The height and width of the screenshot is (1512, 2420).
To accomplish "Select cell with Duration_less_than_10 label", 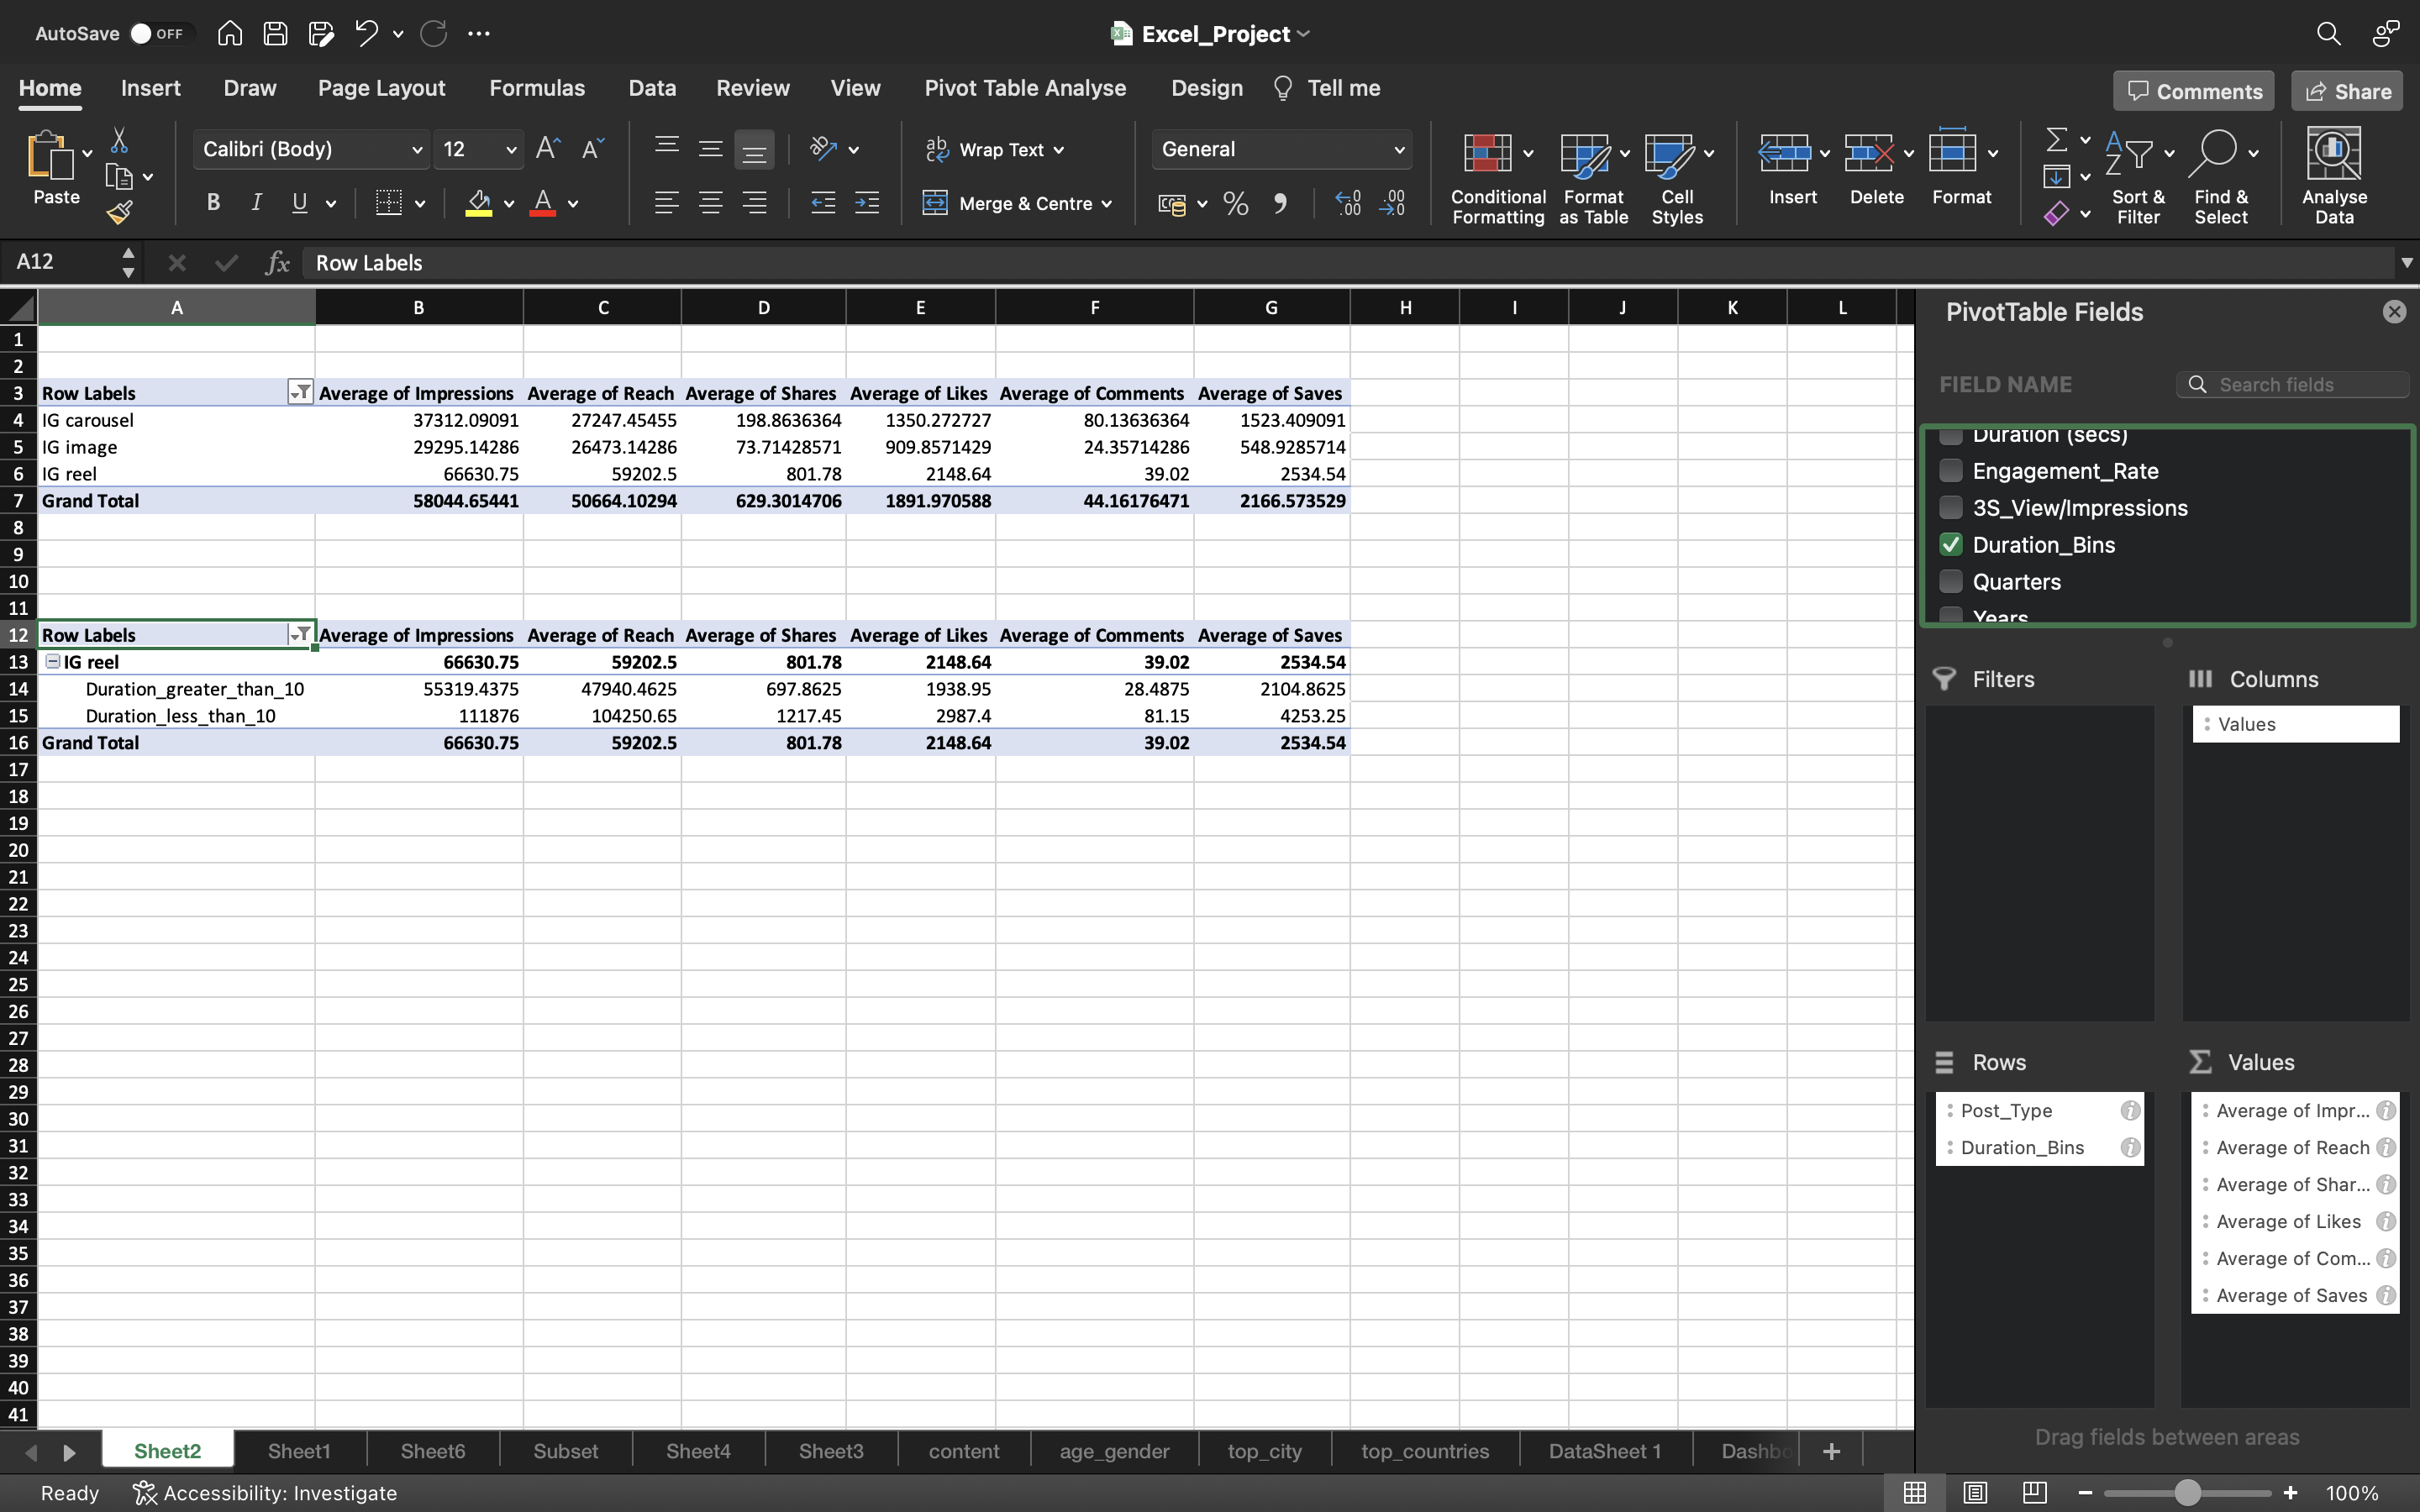I will pyautogui.click(x=177, y=716).
